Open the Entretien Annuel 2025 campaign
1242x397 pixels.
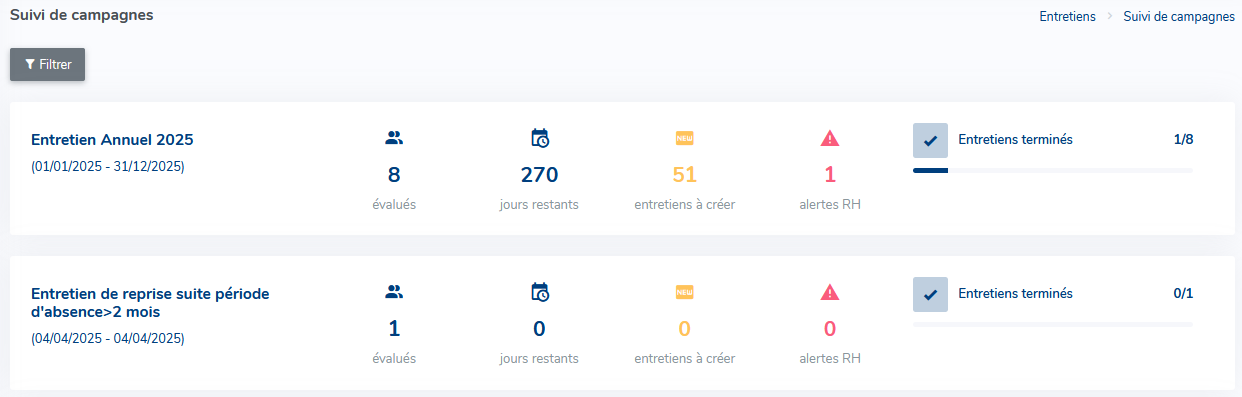coord(112,140)
